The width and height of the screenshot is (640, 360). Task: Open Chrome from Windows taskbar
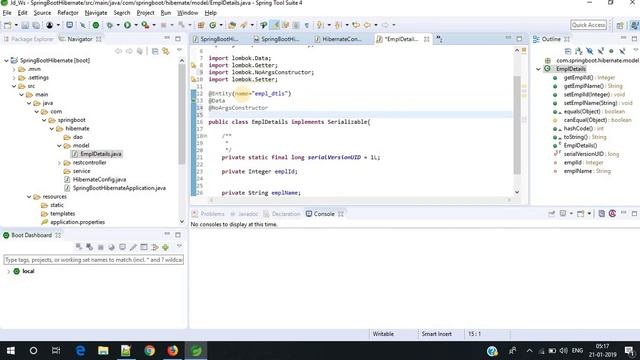pos(149,351)
